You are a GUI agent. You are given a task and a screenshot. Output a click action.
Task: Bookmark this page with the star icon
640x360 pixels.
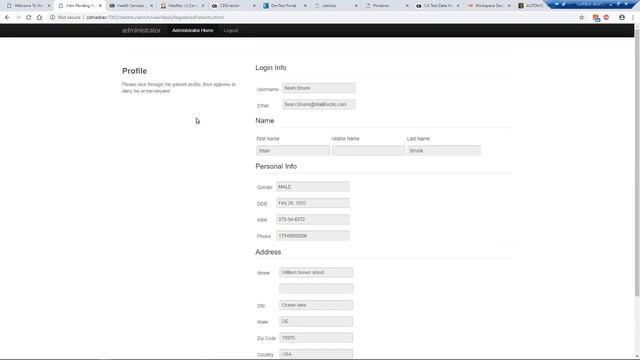point(582,18)
